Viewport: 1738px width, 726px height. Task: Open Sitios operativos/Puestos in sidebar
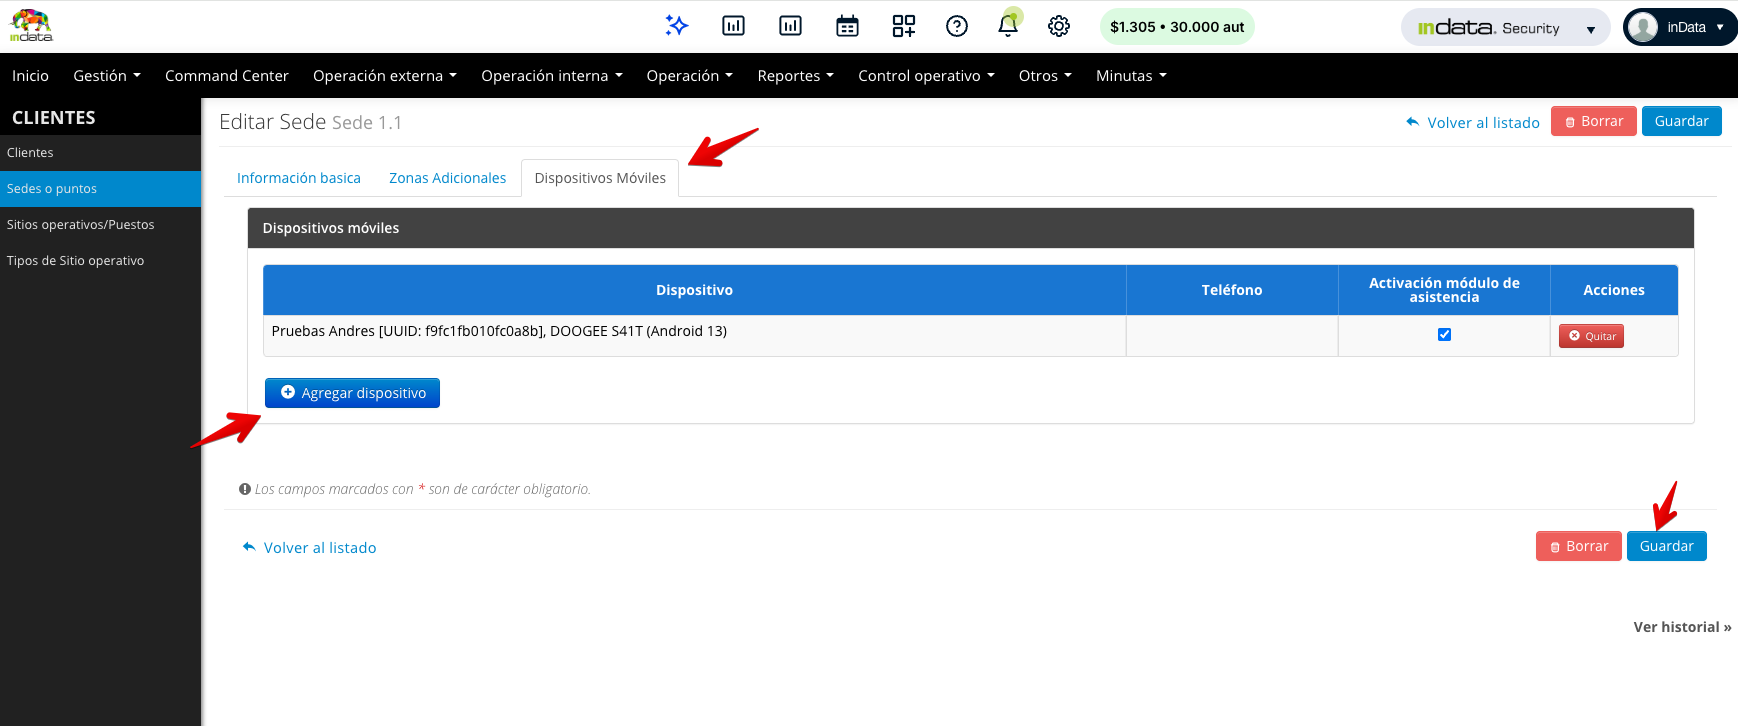[81, 225]
